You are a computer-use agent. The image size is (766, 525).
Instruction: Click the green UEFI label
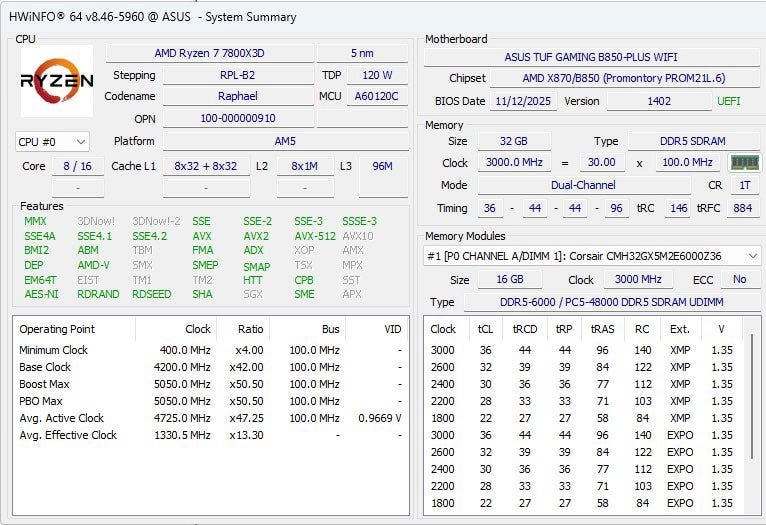click(729, 101)
